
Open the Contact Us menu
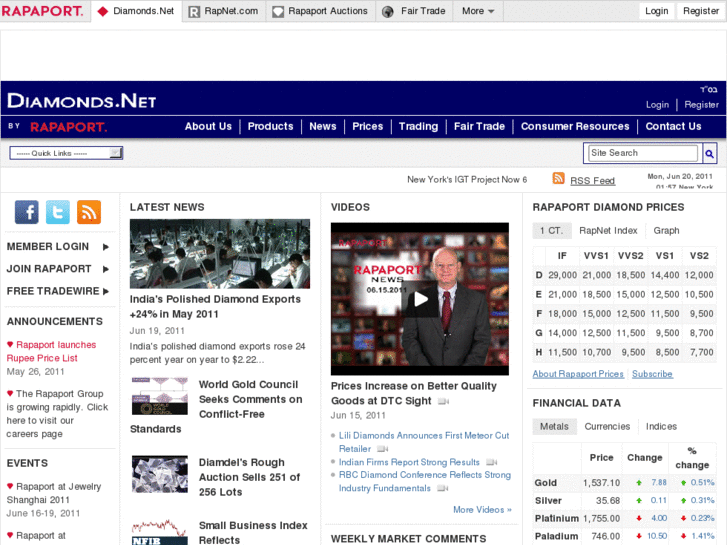point(673,126)
